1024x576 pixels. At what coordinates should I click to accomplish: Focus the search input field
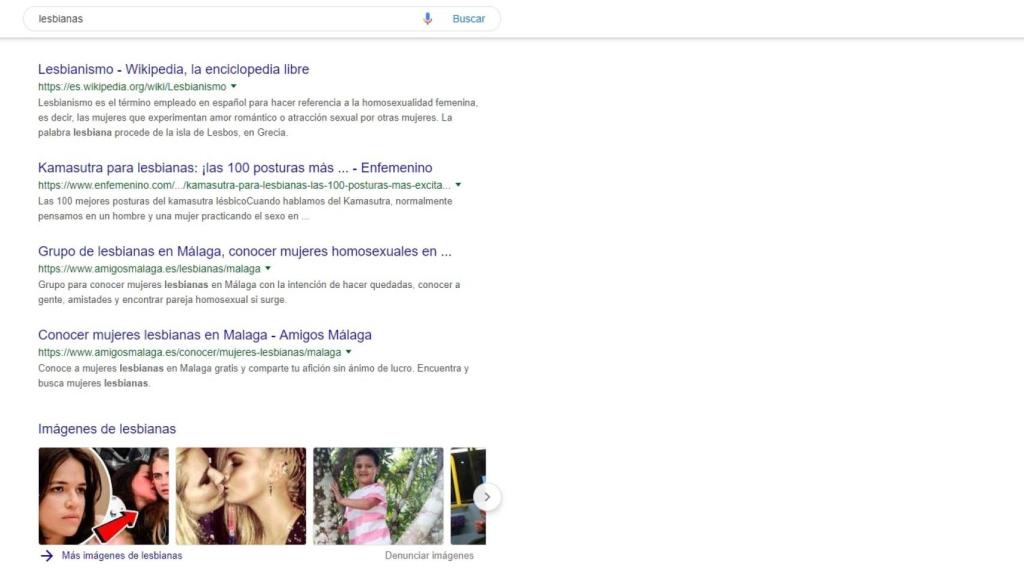220,19
